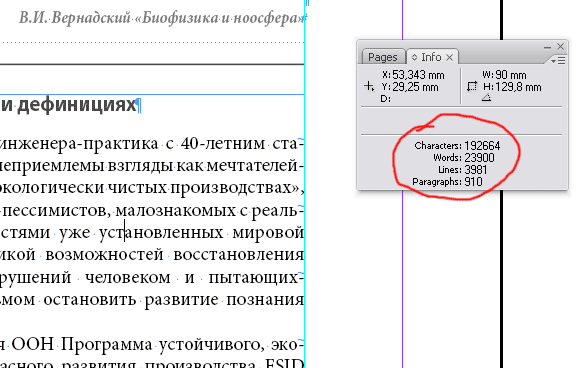580x368 pixels.
Task: Click the Characters: 192664 value
Action: (482, 146)
